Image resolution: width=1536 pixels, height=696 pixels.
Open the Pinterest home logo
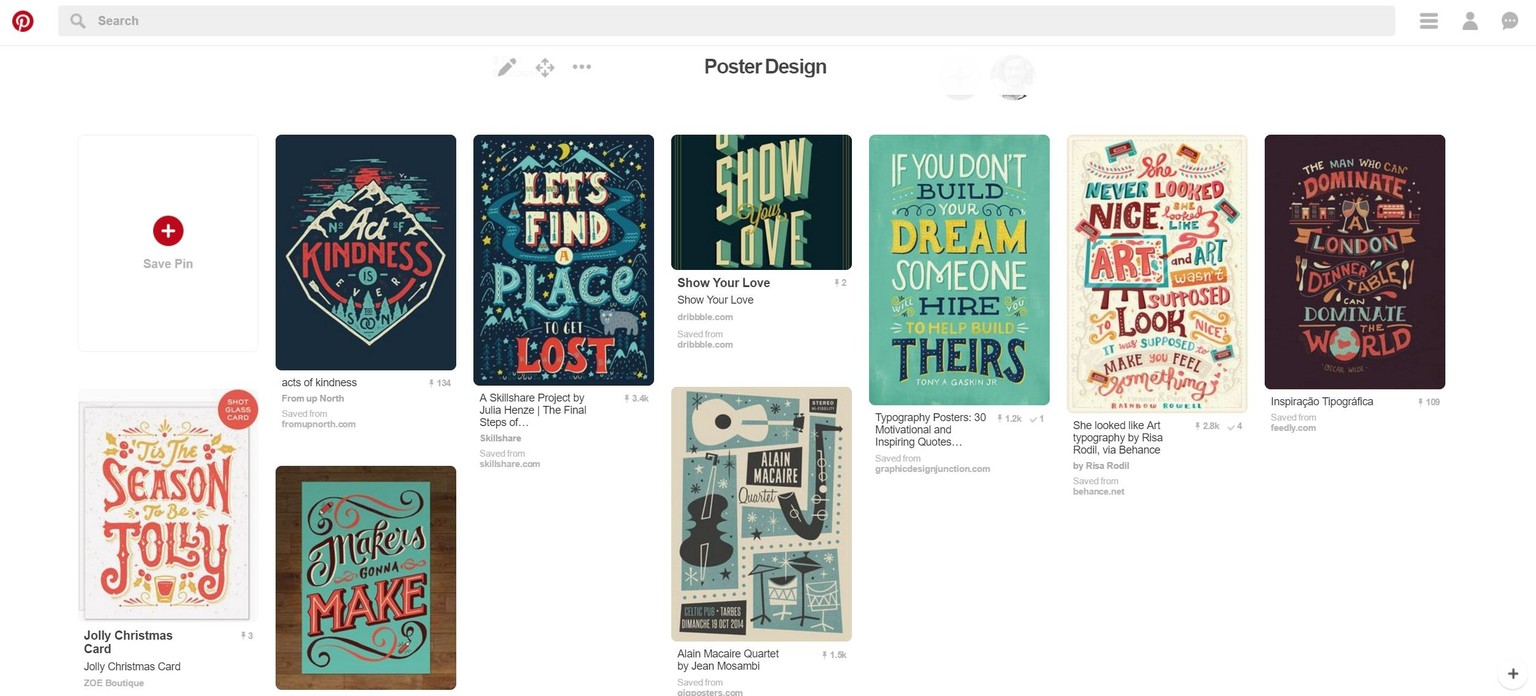pyautogui.click(x=23, y=21)
